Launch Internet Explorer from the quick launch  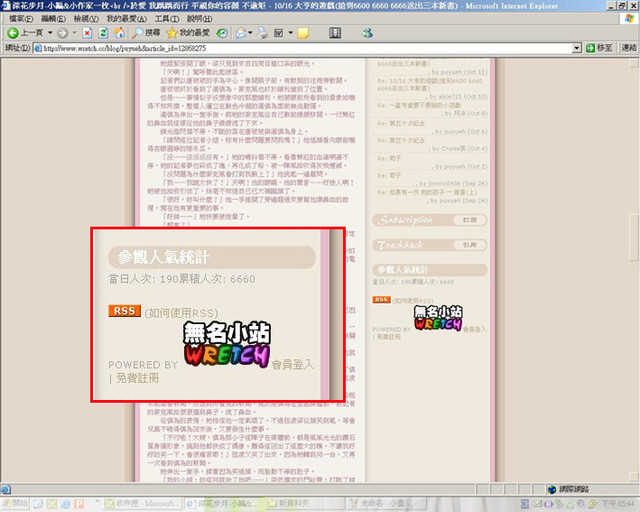click(65, 504)
